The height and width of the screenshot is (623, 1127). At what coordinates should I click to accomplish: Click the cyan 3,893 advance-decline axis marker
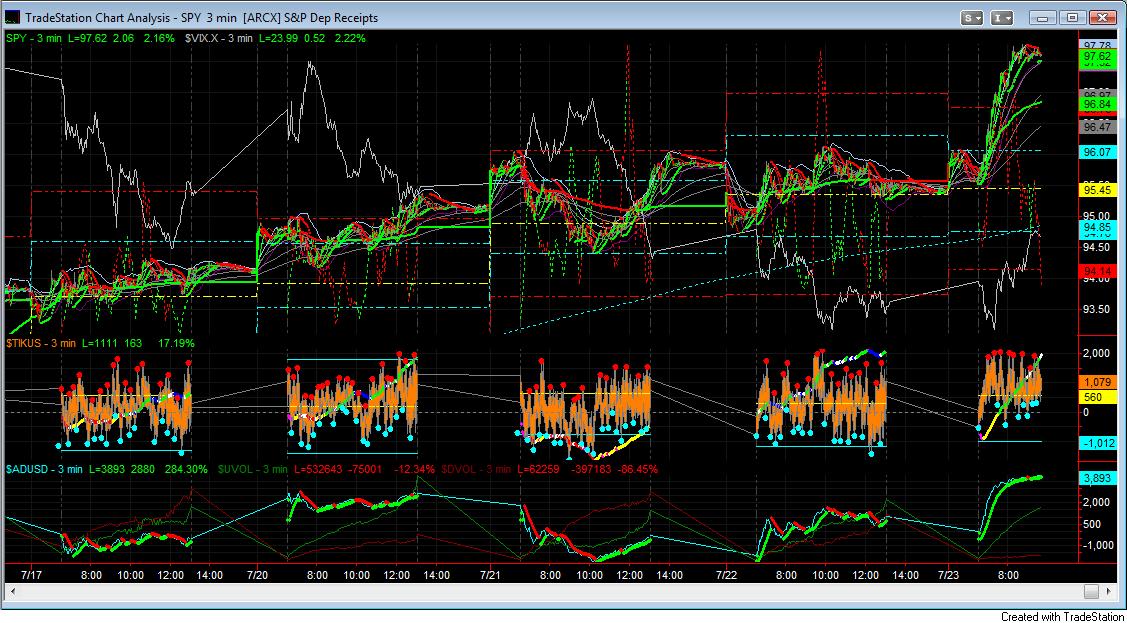pyautogui.click(x=1099, y=479)
